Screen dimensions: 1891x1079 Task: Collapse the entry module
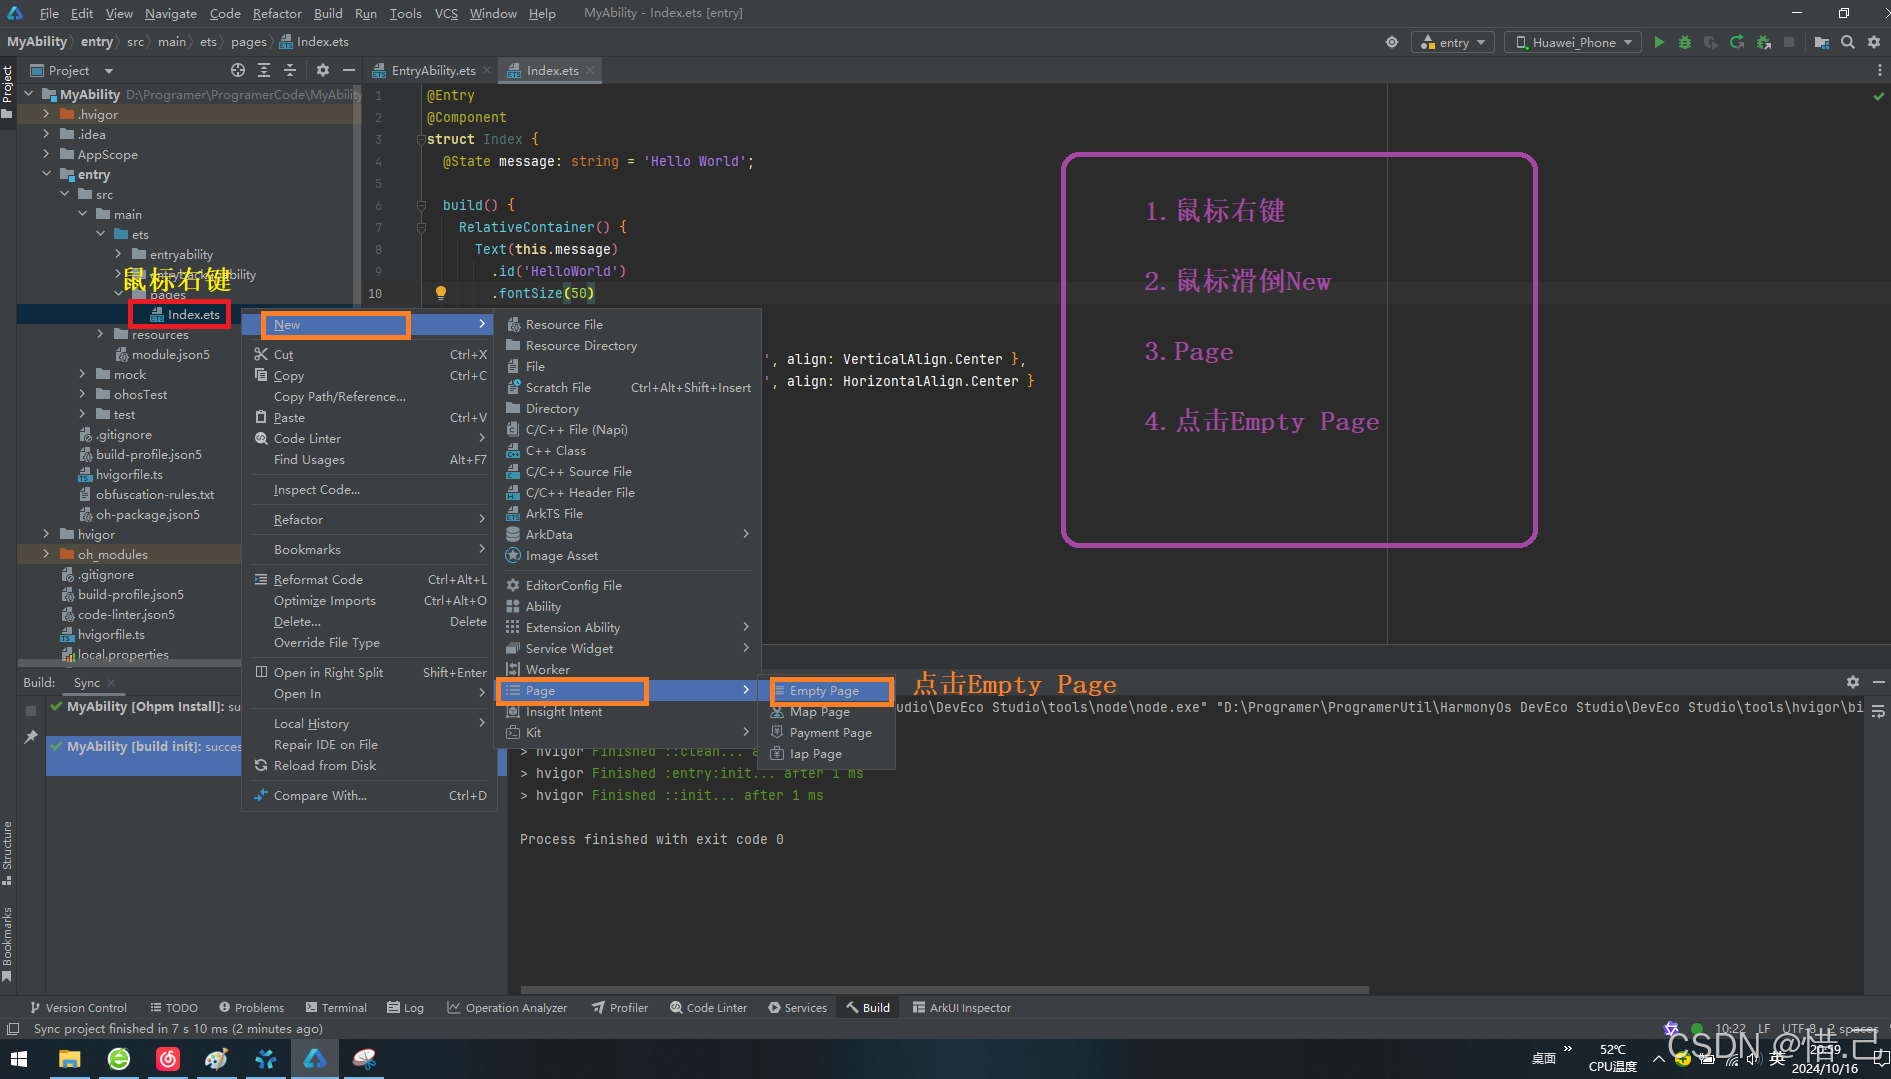coord(46,174)
